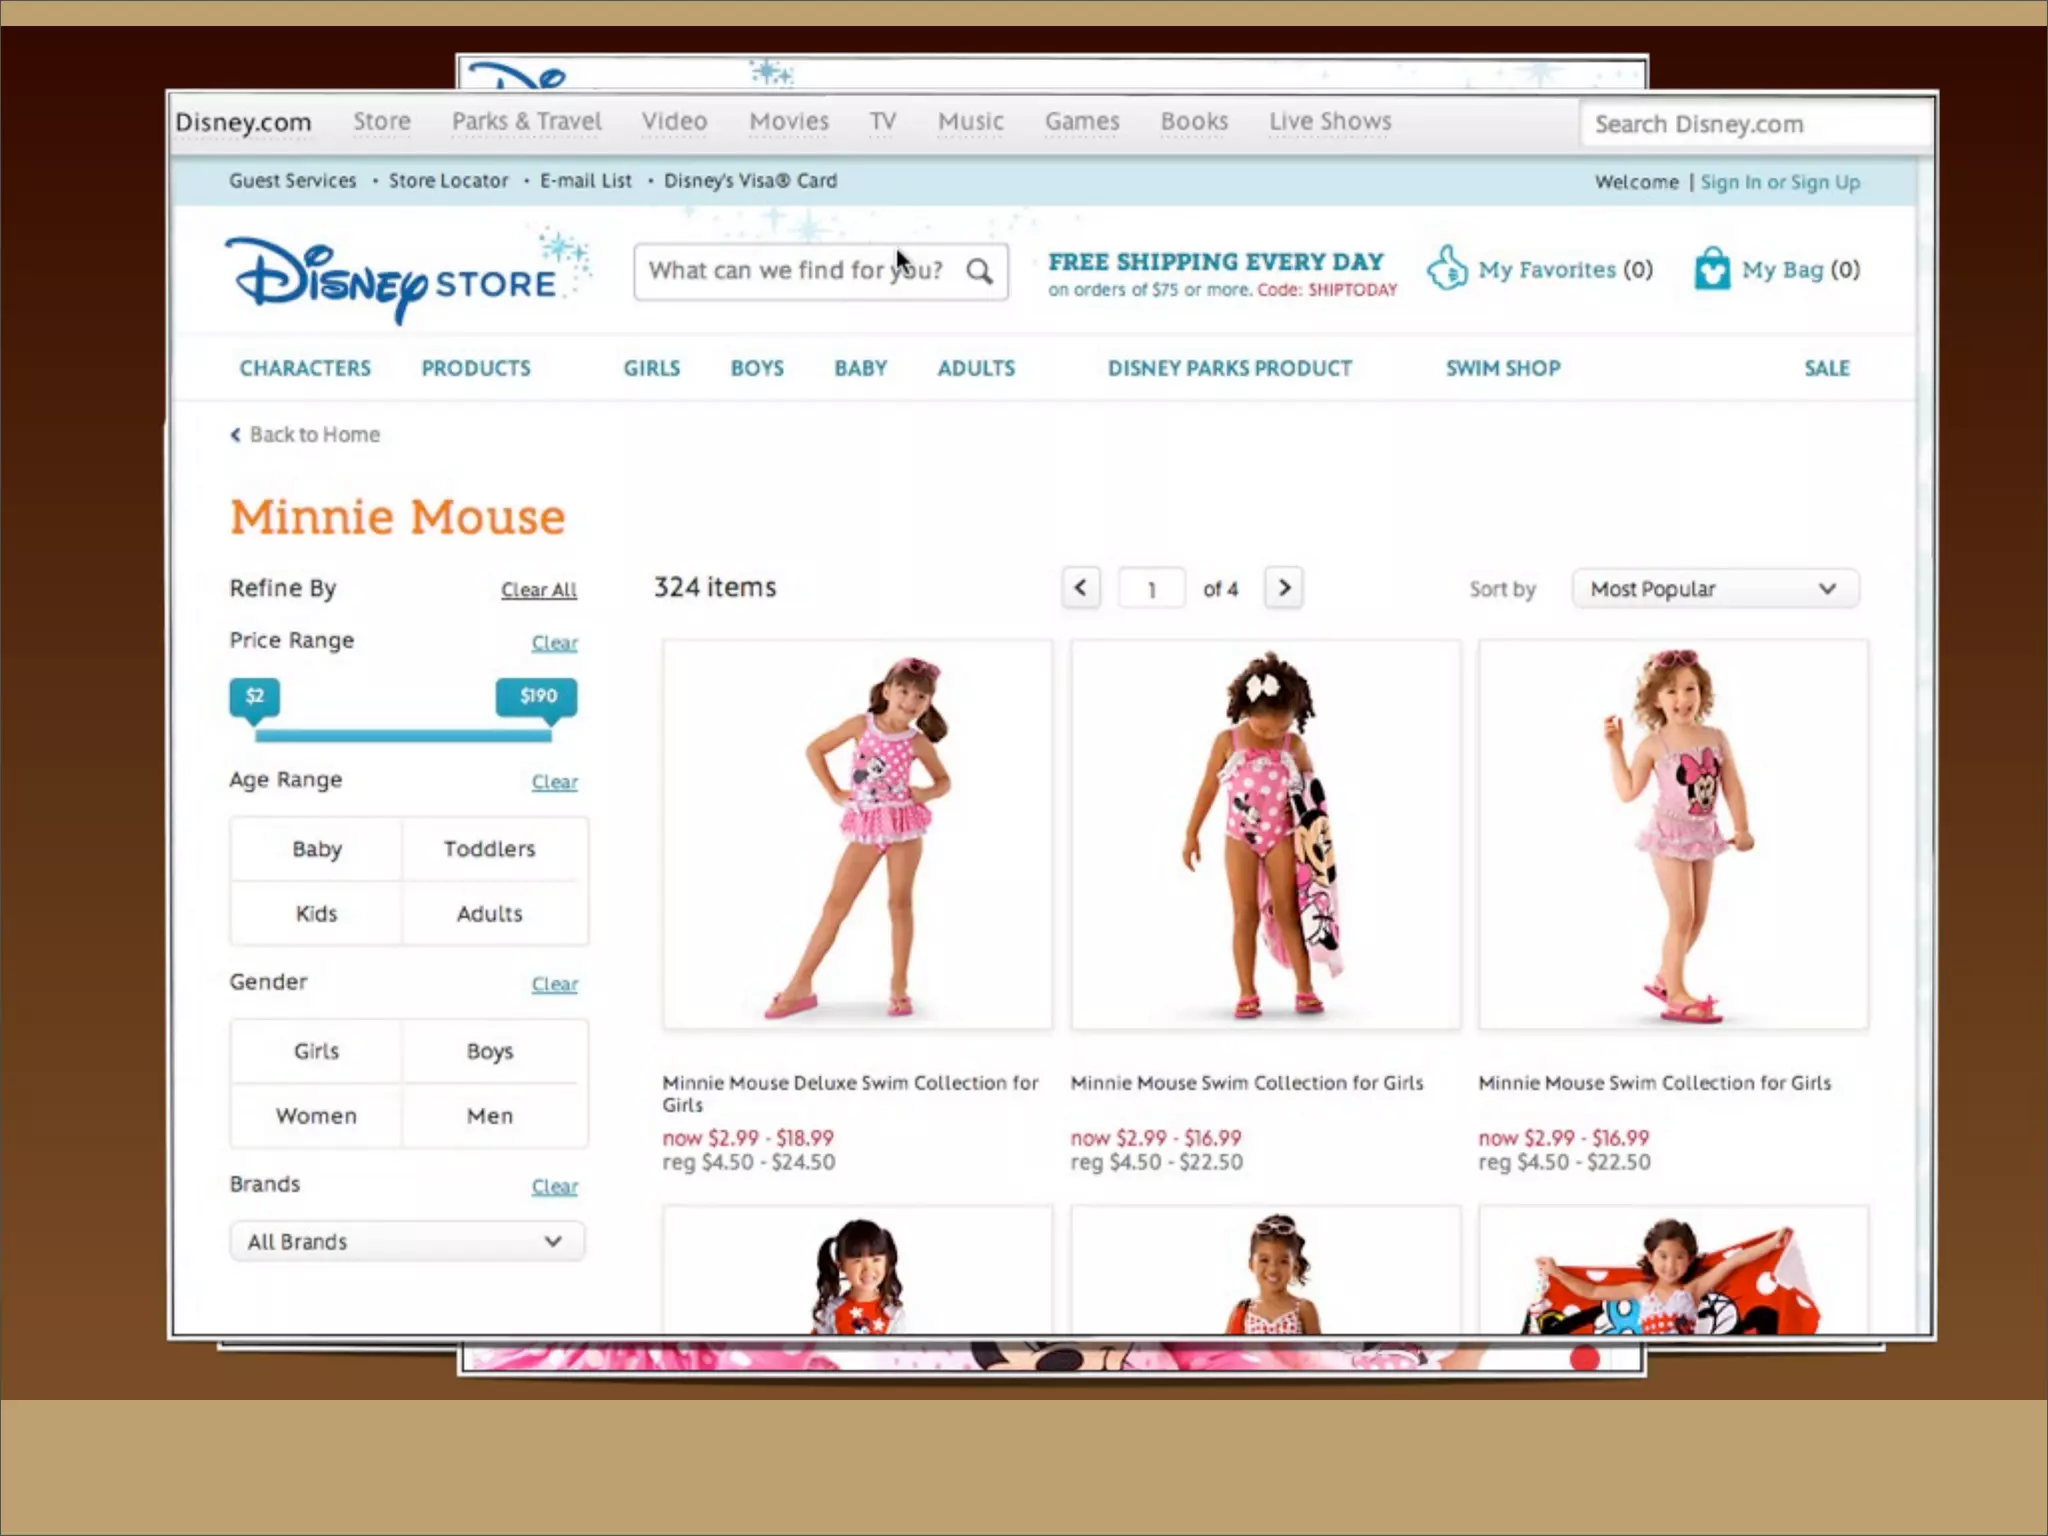This screenshot has width=2048, height=1536.
Task: Click the $190 maximum price handle
Action: click(x=537, y=697)
